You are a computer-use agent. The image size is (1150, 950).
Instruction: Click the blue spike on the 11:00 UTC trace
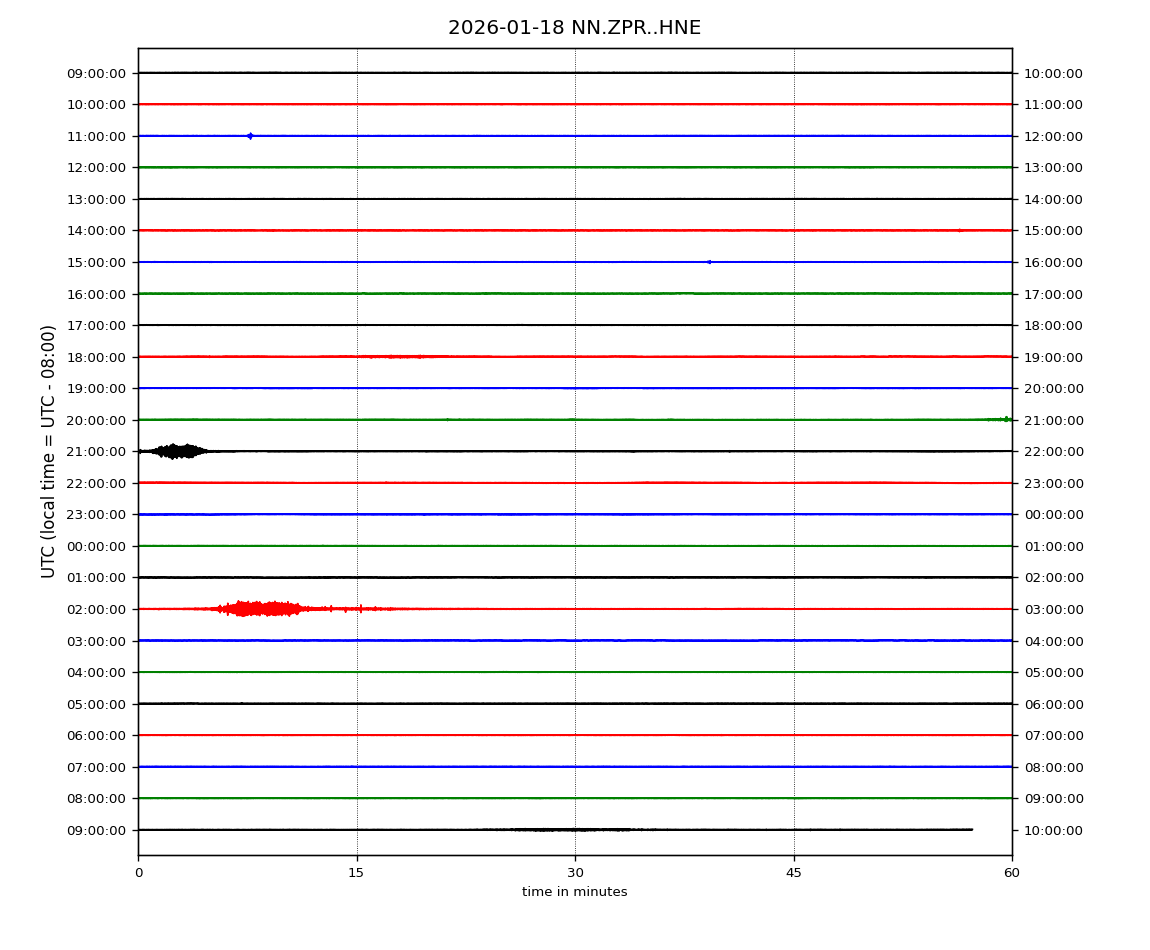(x=250, y=136)
